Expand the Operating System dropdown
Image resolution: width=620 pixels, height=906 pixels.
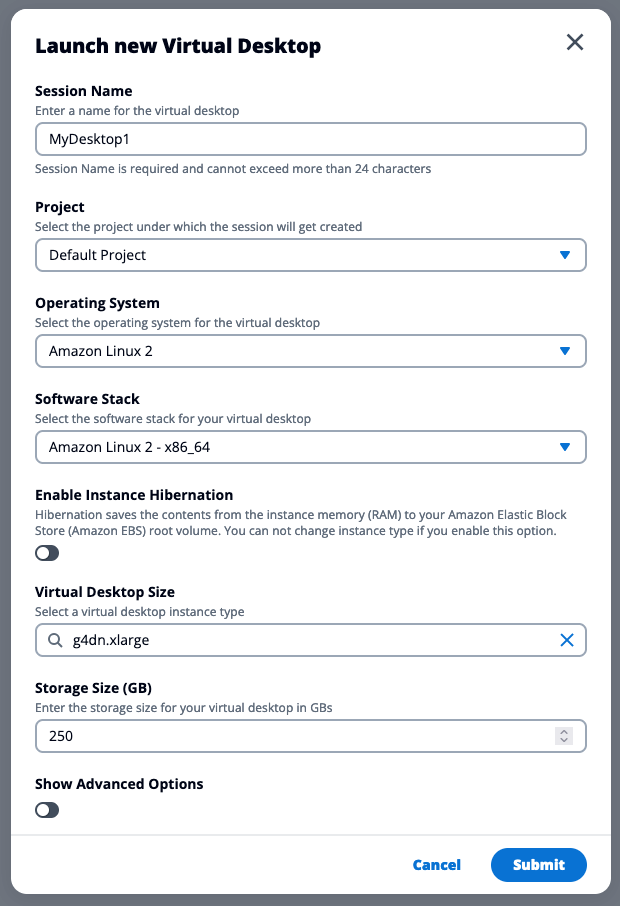tap(300, 351)
